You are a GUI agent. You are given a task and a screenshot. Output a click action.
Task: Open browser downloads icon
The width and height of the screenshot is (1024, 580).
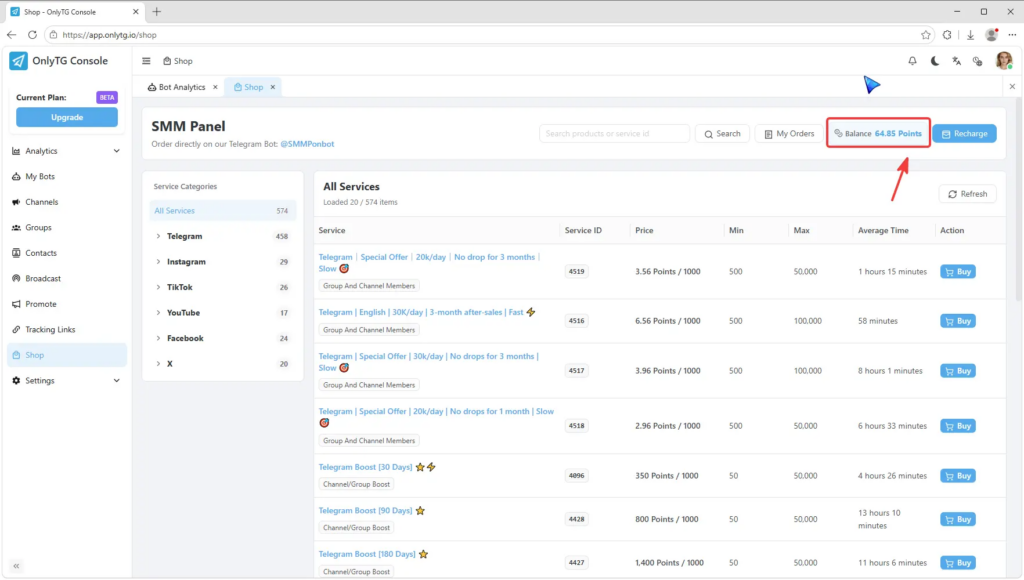970,35
